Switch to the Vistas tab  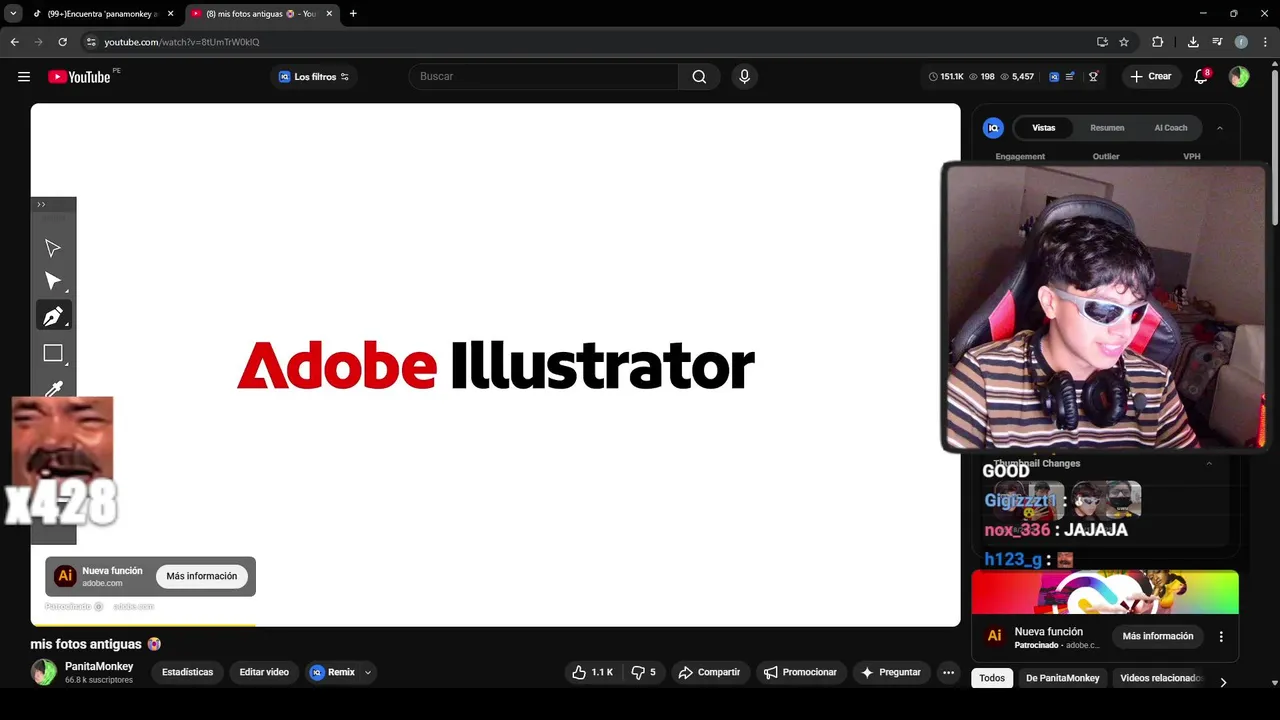[x=1044, y=128]
